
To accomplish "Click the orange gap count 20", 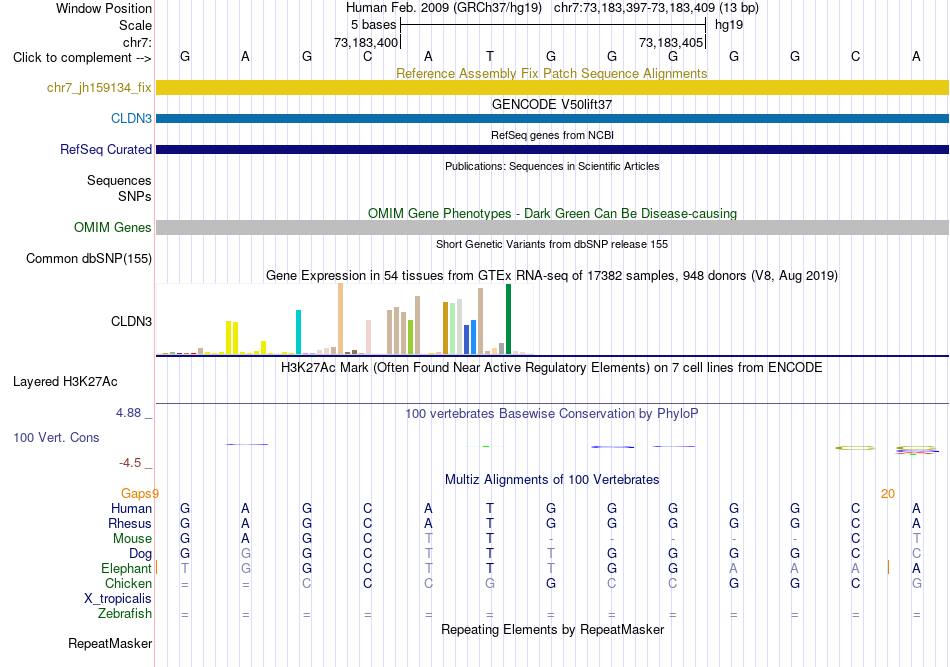I will pyautogui.click(x=888, y=494).
